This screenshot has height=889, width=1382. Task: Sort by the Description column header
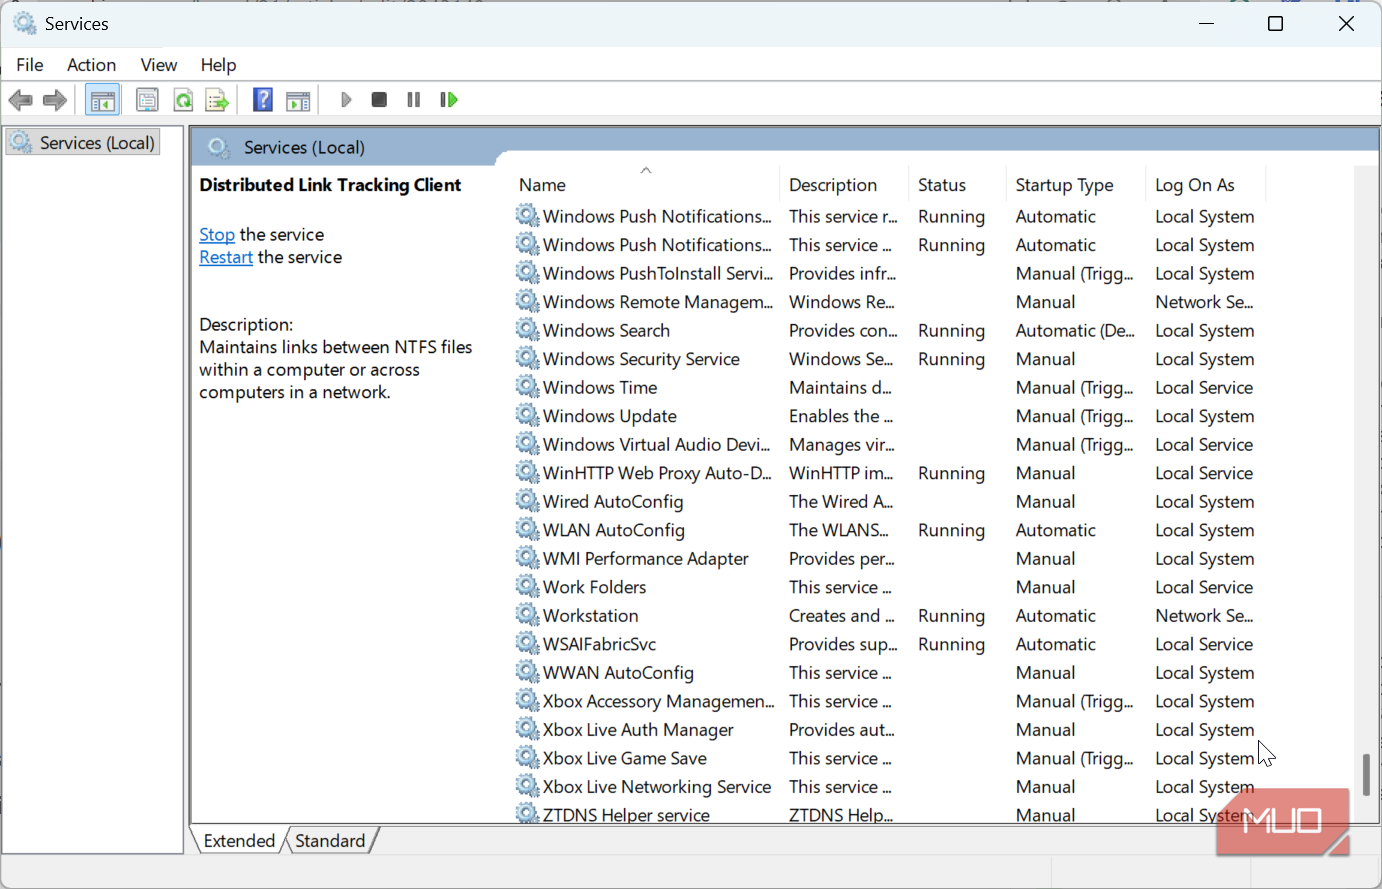point(844,185)
